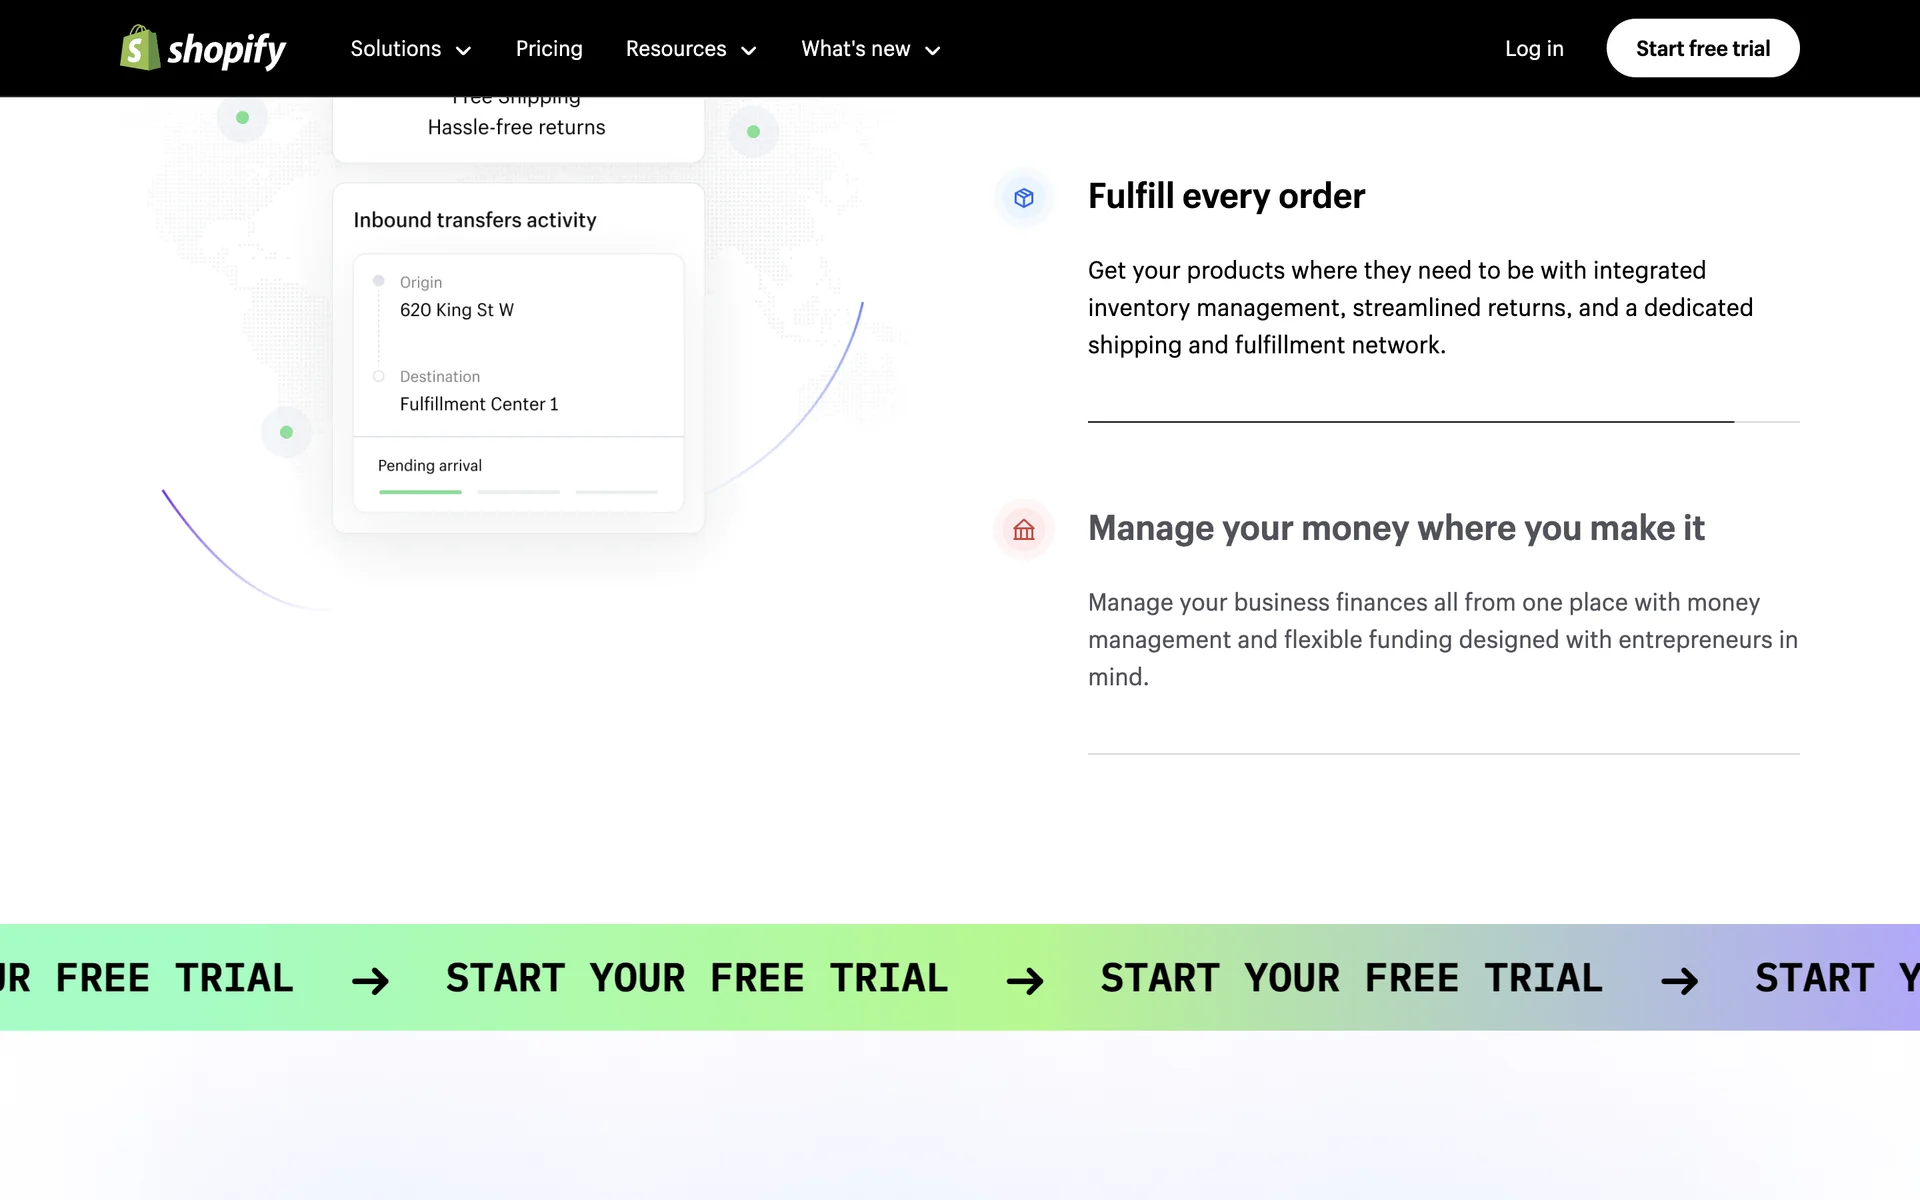Click the Destination circle marker
The width and height of the screenshot is (1920, 1200).
tap(379, 376)
